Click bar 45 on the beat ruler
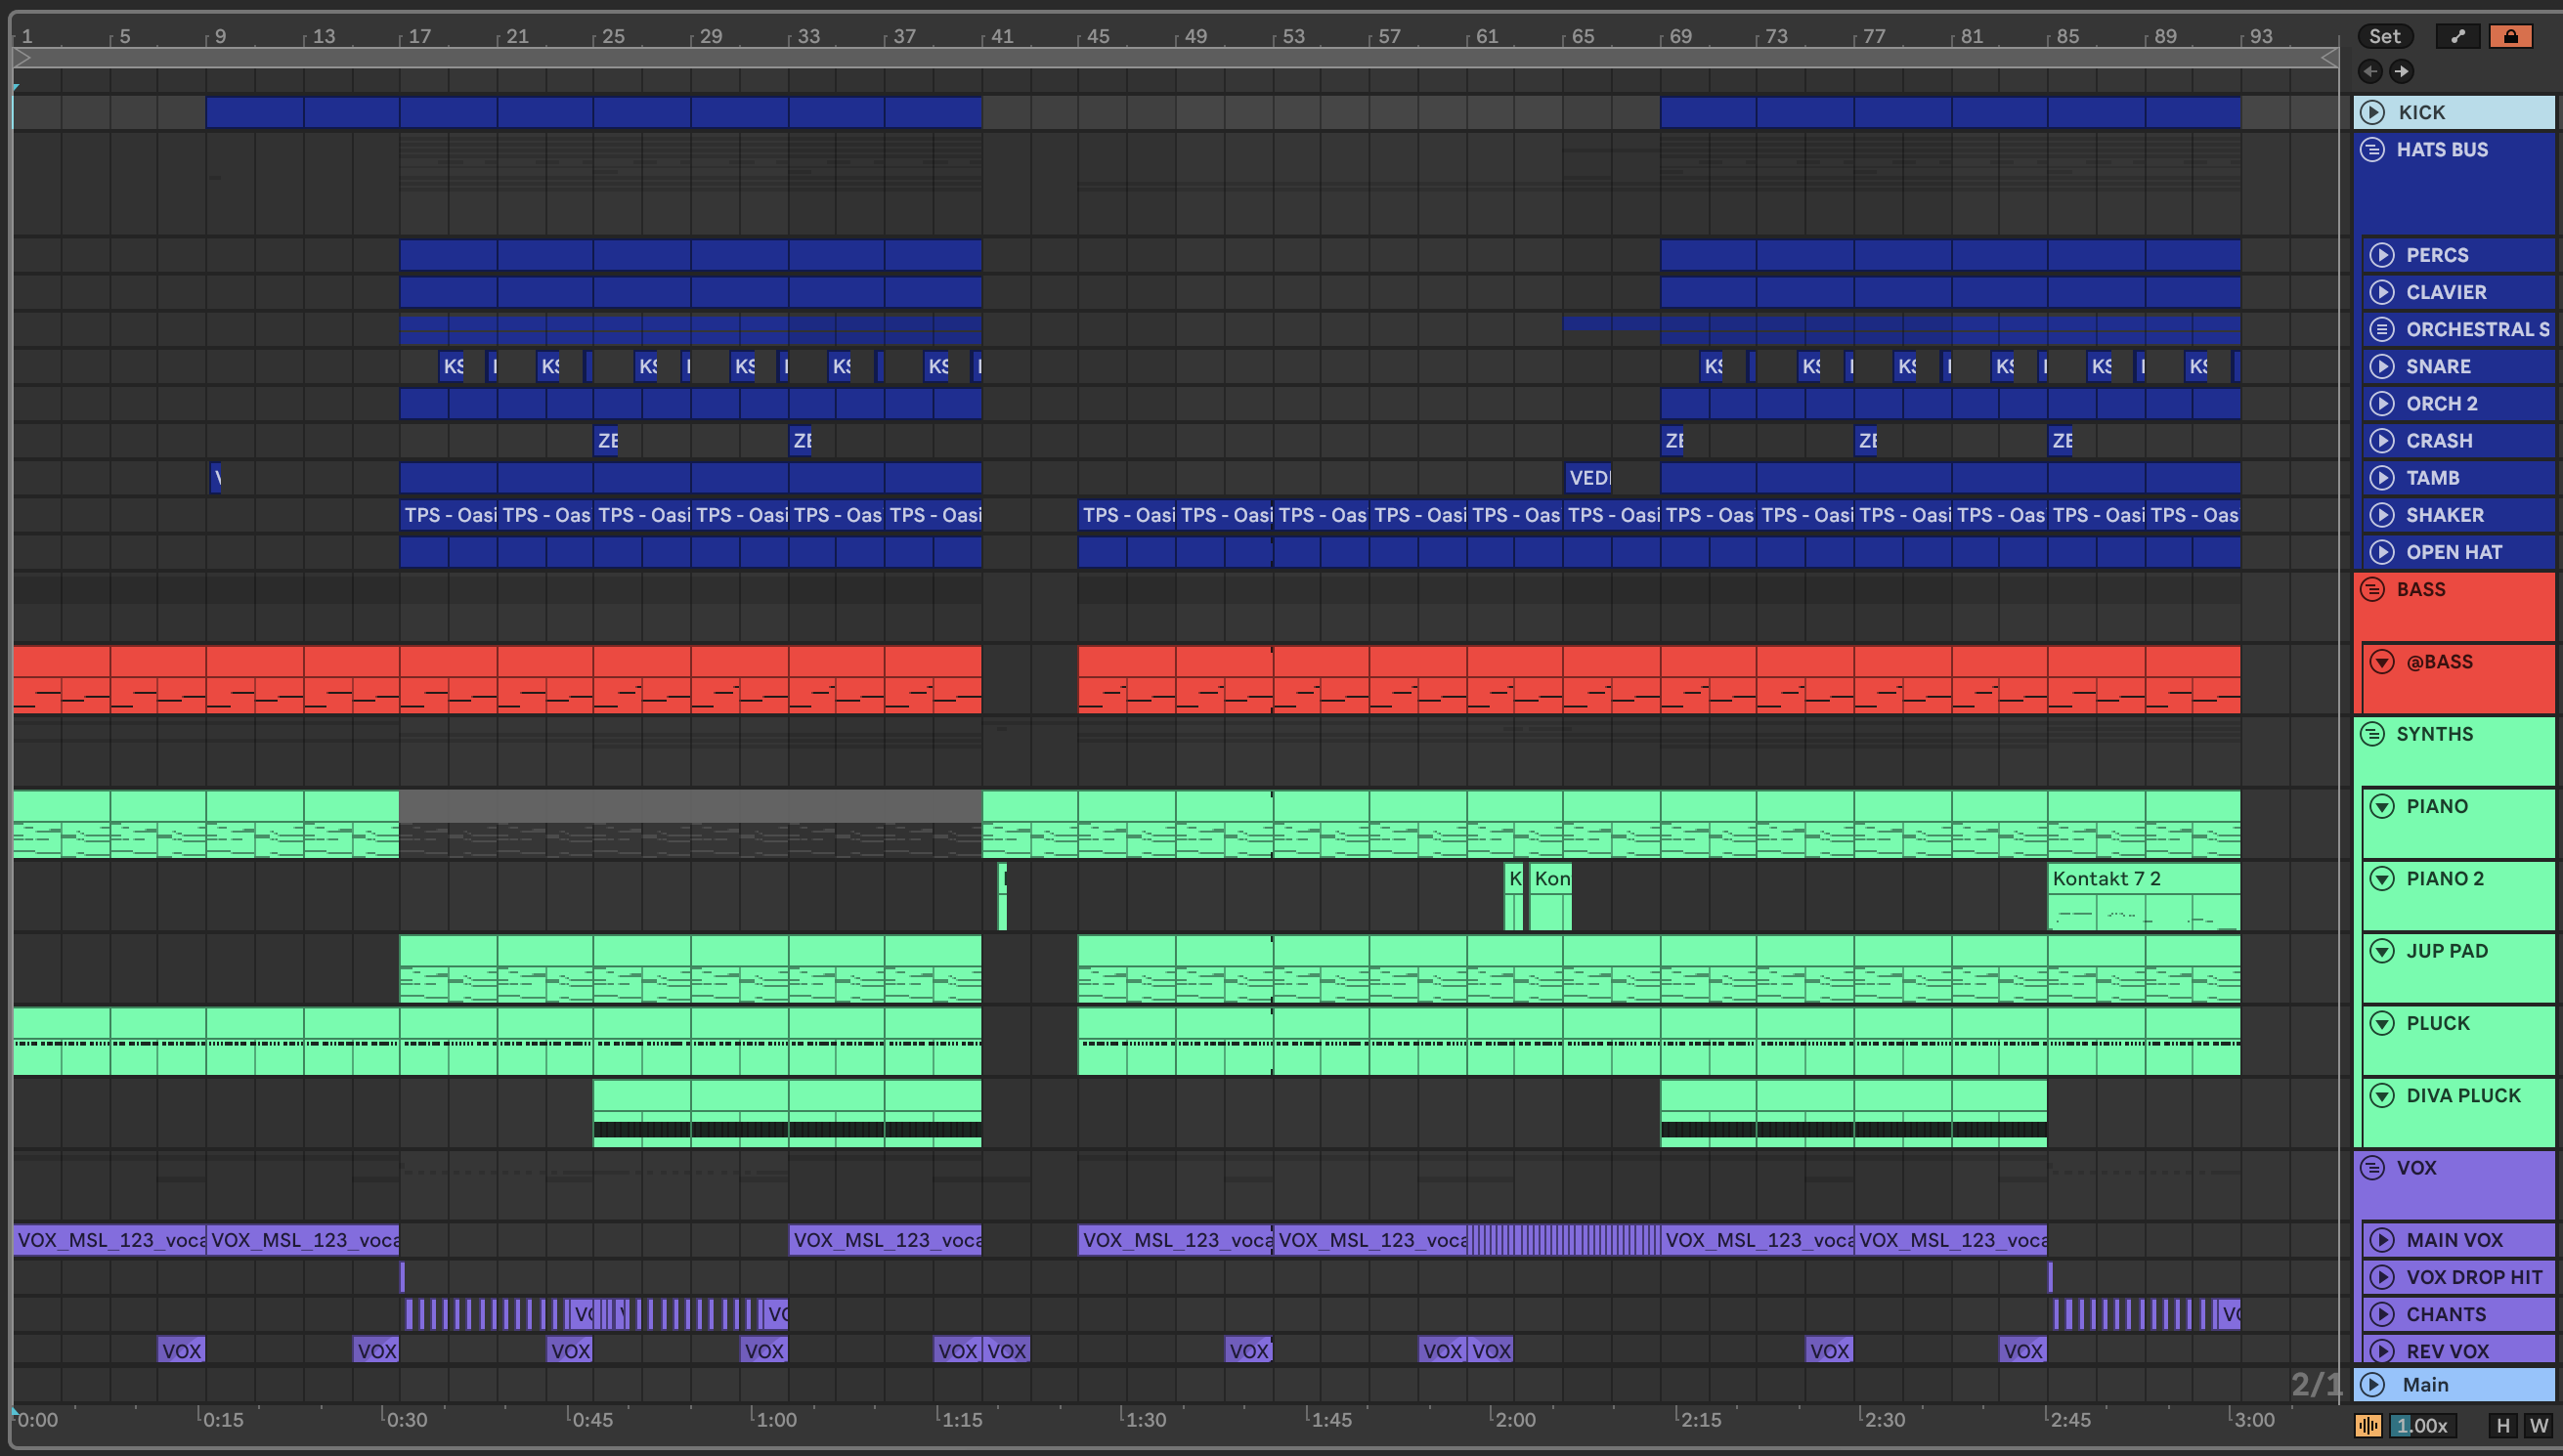The height and width of the screenshot is (1456, 2563). (x=1097, y=37)
